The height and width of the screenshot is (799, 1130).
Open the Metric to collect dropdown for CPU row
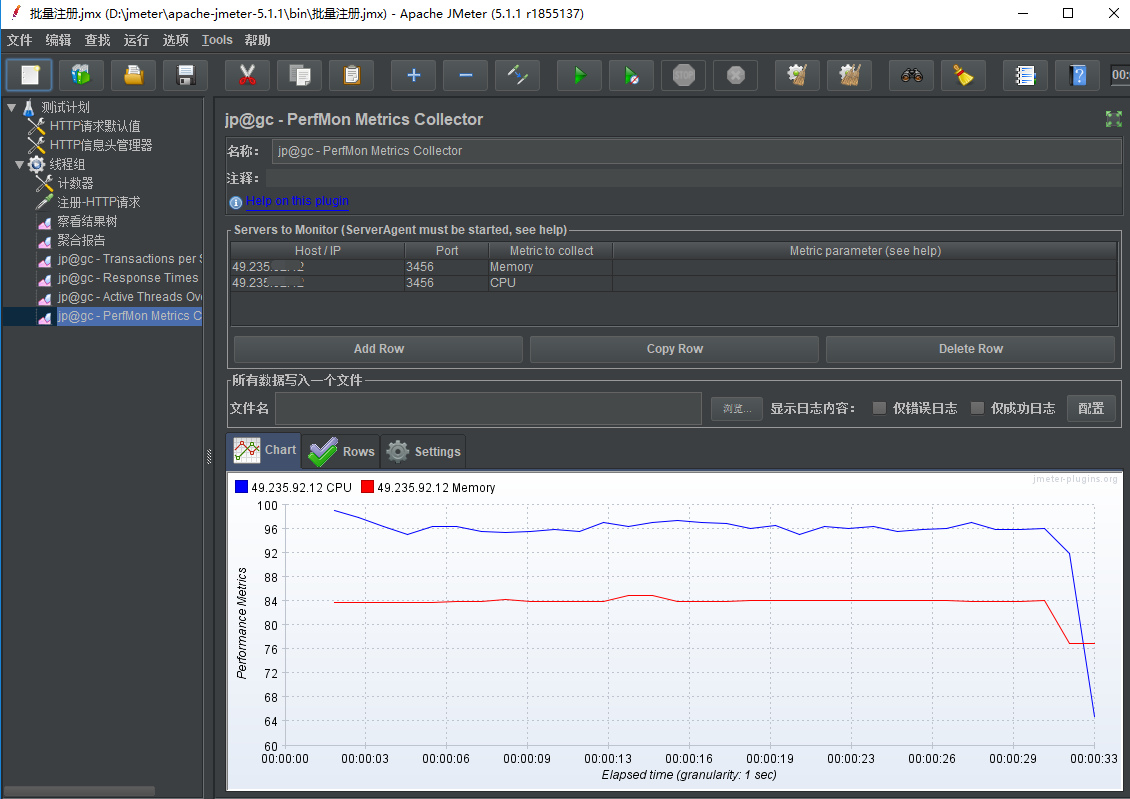(x=549, y=283)
